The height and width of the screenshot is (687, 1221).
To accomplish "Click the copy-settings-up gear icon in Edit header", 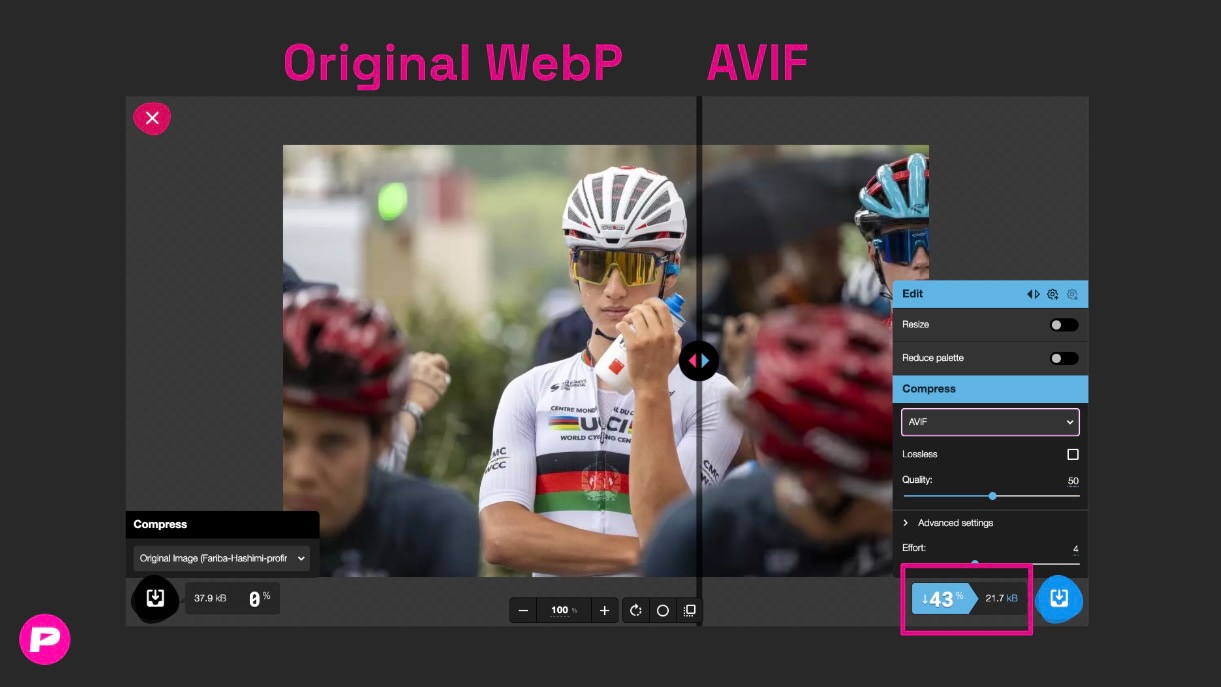I will point(1053,294).
